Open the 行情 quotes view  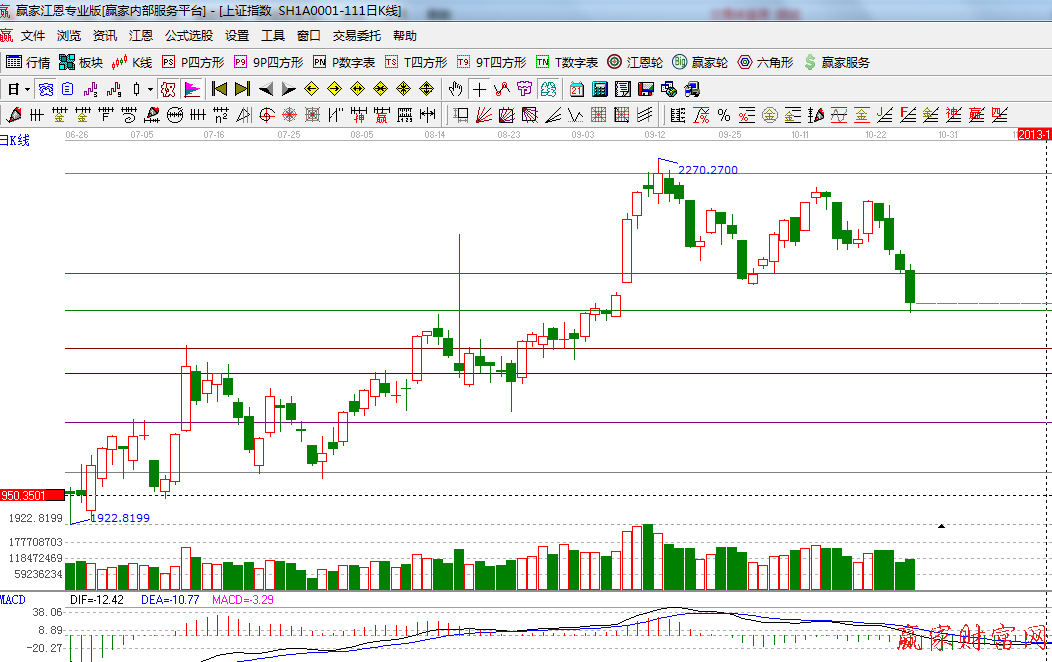click(28, 62)
